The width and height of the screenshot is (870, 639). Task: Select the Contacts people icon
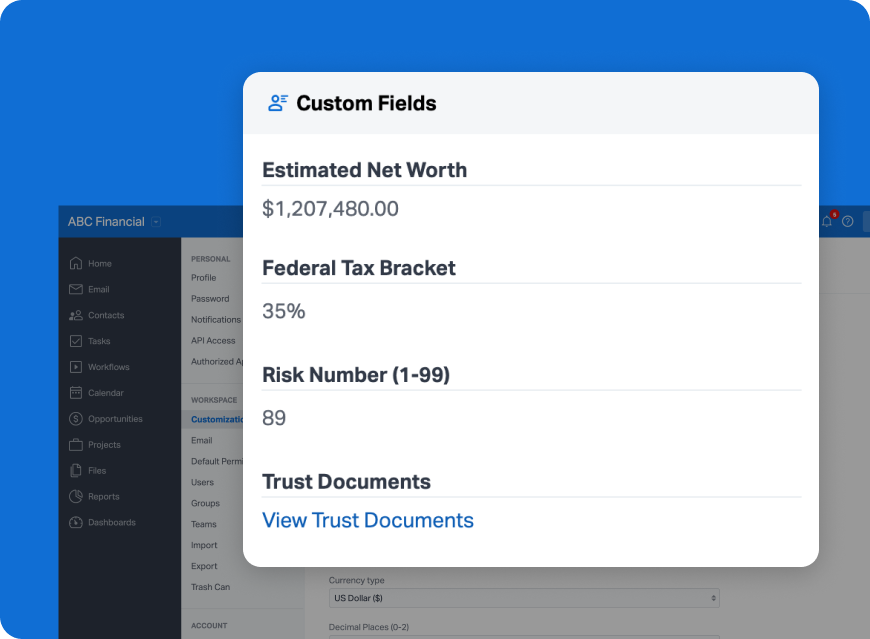(75, 315)
